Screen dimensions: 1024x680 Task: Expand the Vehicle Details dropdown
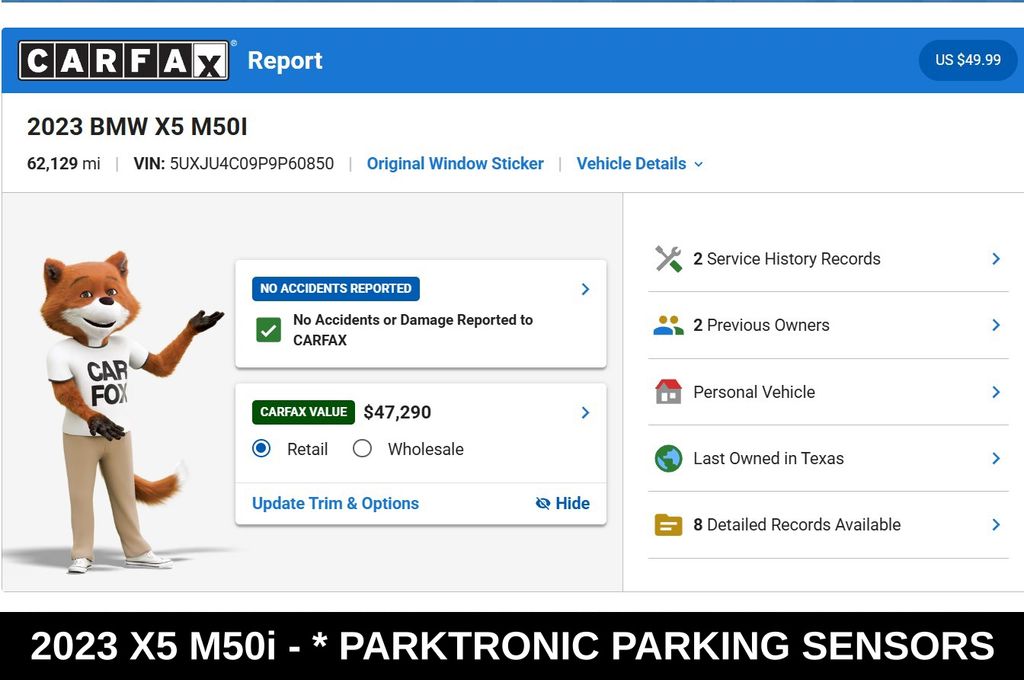tap(639, 163)
